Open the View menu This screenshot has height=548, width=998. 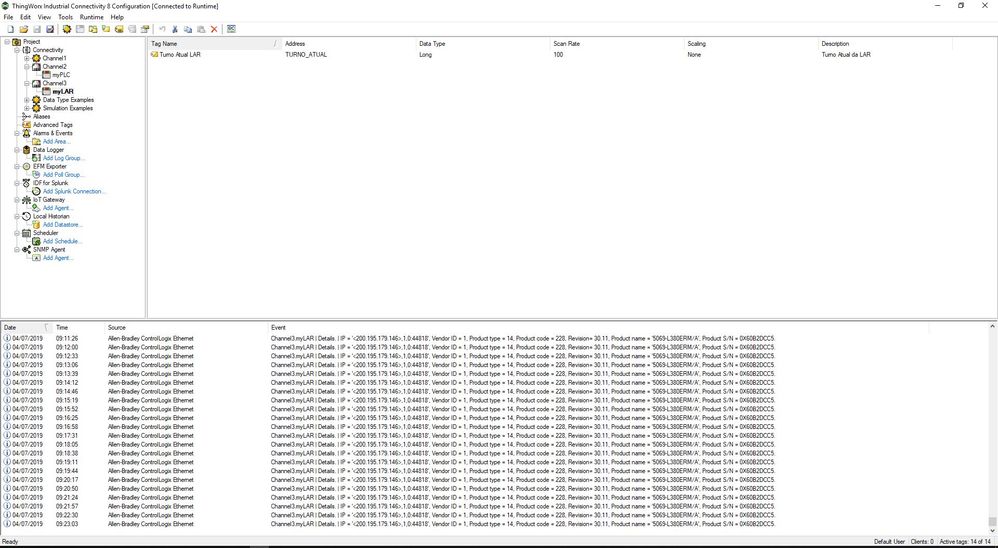click(45, 17)
